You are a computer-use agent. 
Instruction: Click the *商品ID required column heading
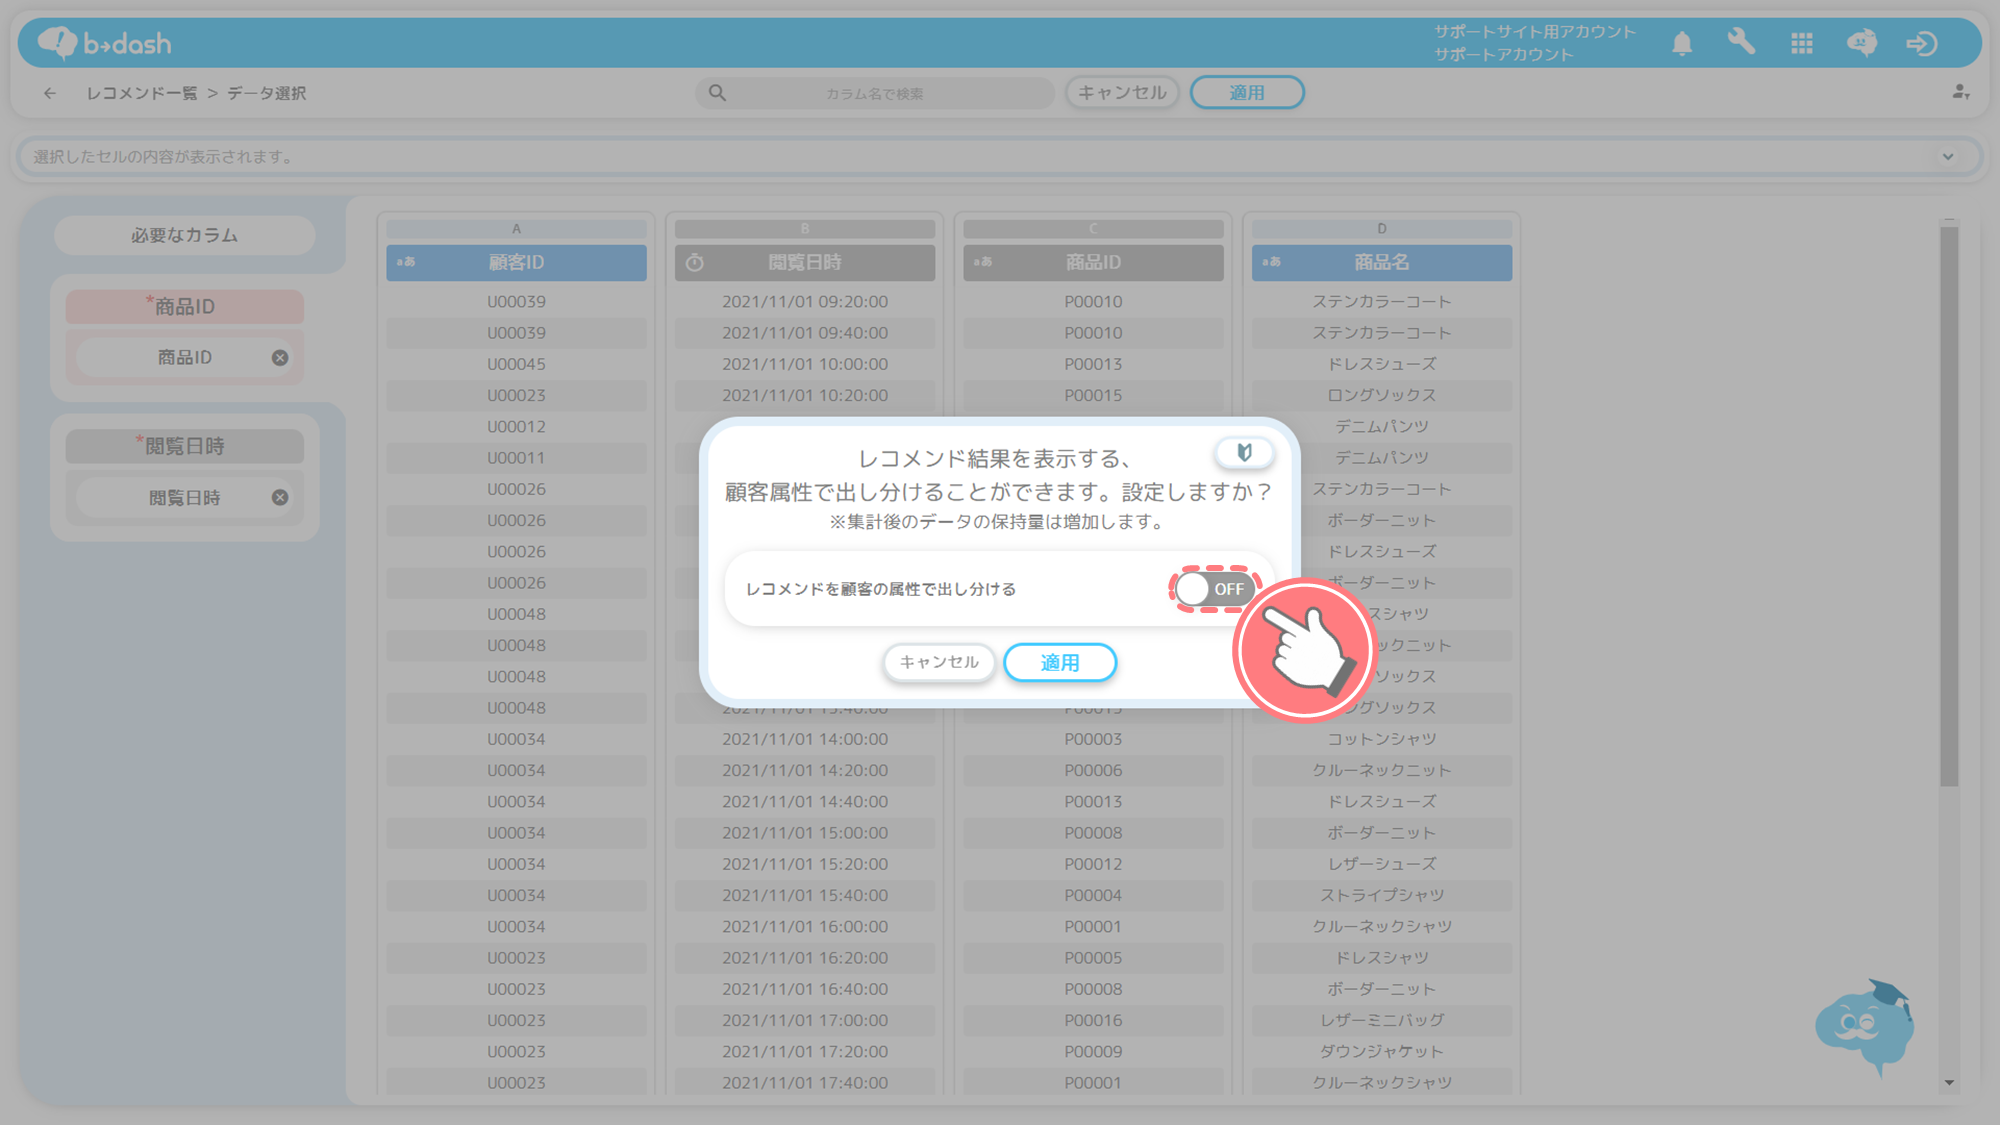(x=185, y=306)
